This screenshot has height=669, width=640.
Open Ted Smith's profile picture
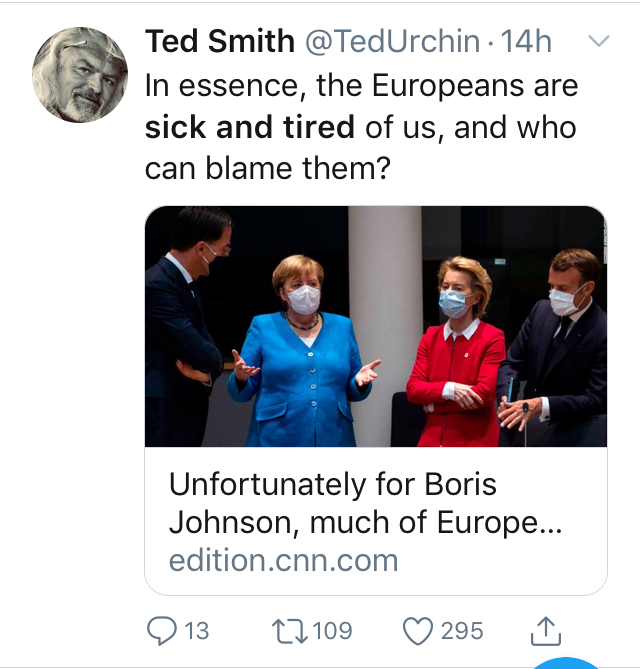[x=80, y=75]
